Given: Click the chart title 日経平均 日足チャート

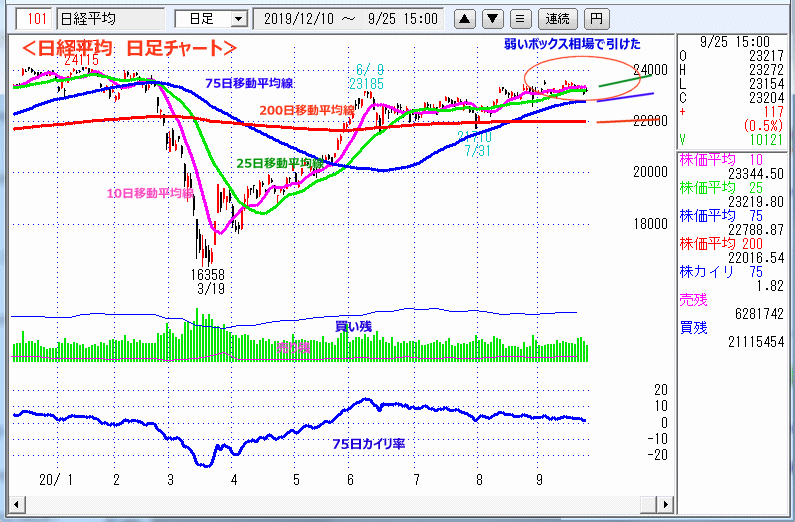Looking at the screenshot, I should [129, 48].
